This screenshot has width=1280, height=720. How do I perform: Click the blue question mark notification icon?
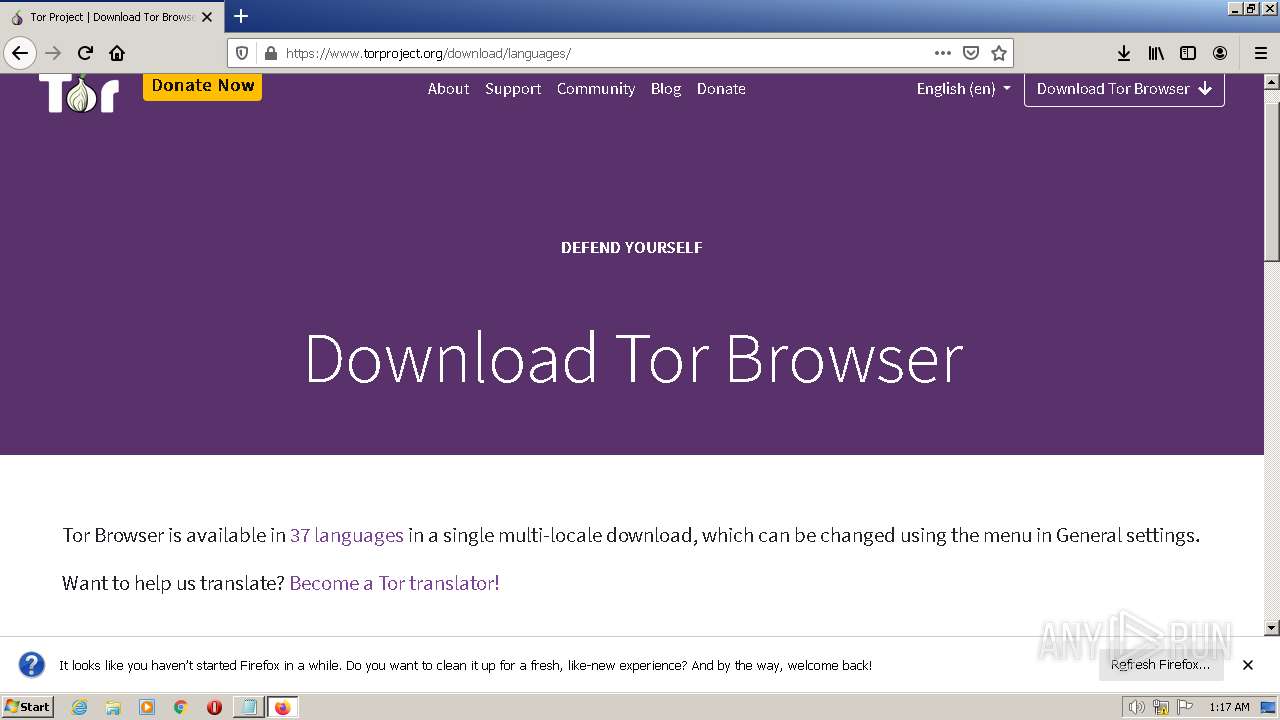[32, 665]
